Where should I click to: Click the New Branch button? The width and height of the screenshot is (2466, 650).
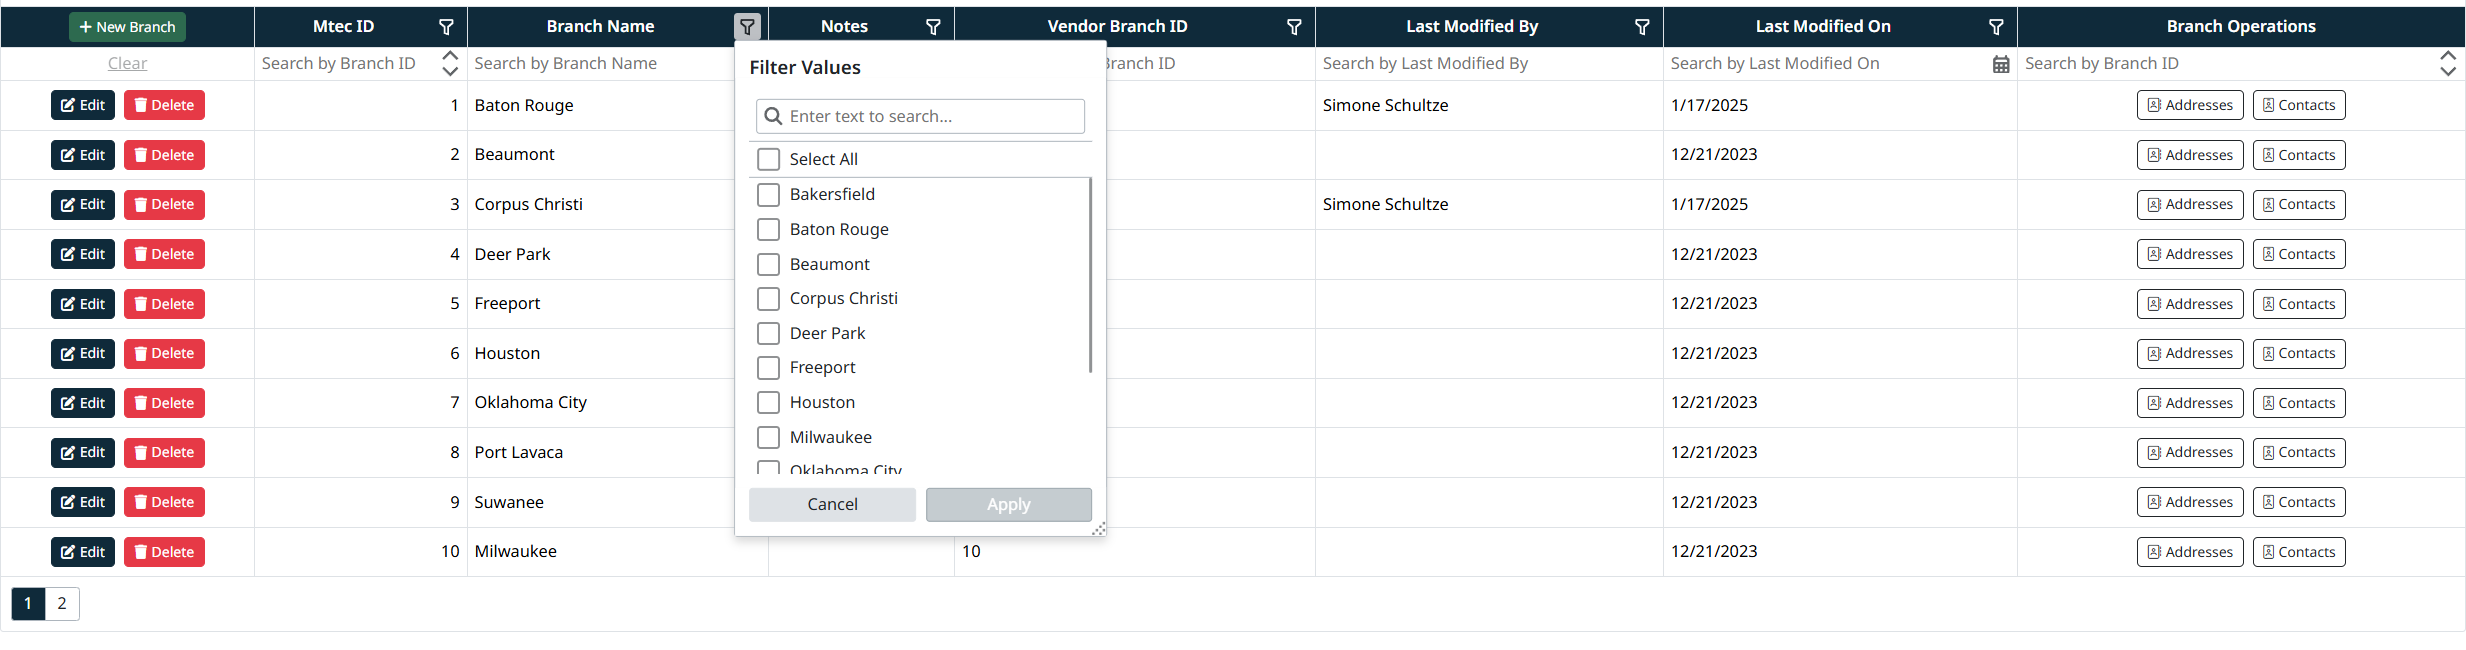[x=127, y=27]
